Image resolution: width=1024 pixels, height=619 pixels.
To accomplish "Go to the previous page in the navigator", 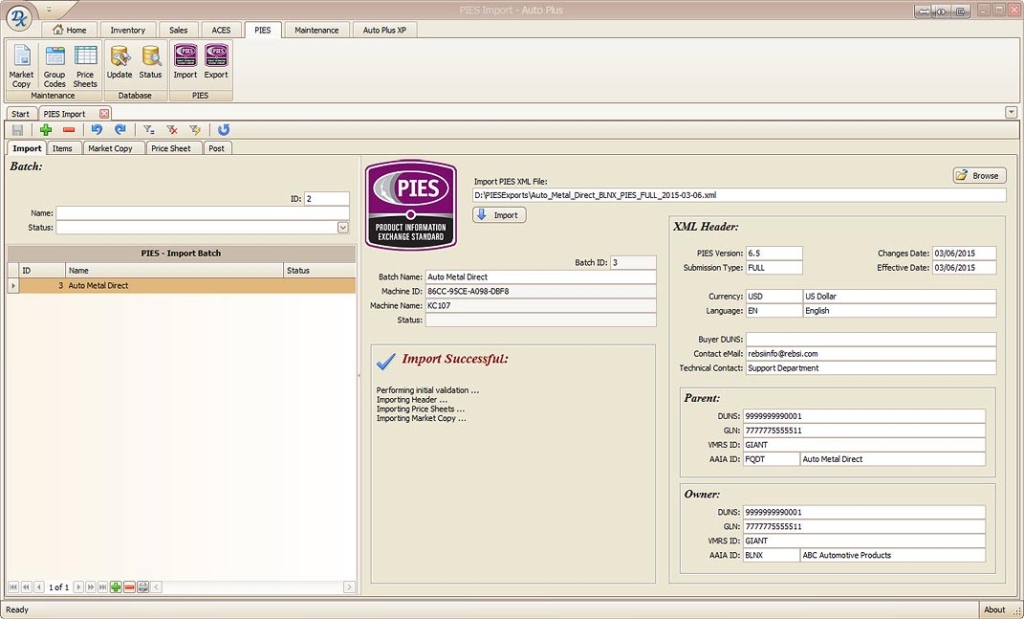I will [26, 587].
